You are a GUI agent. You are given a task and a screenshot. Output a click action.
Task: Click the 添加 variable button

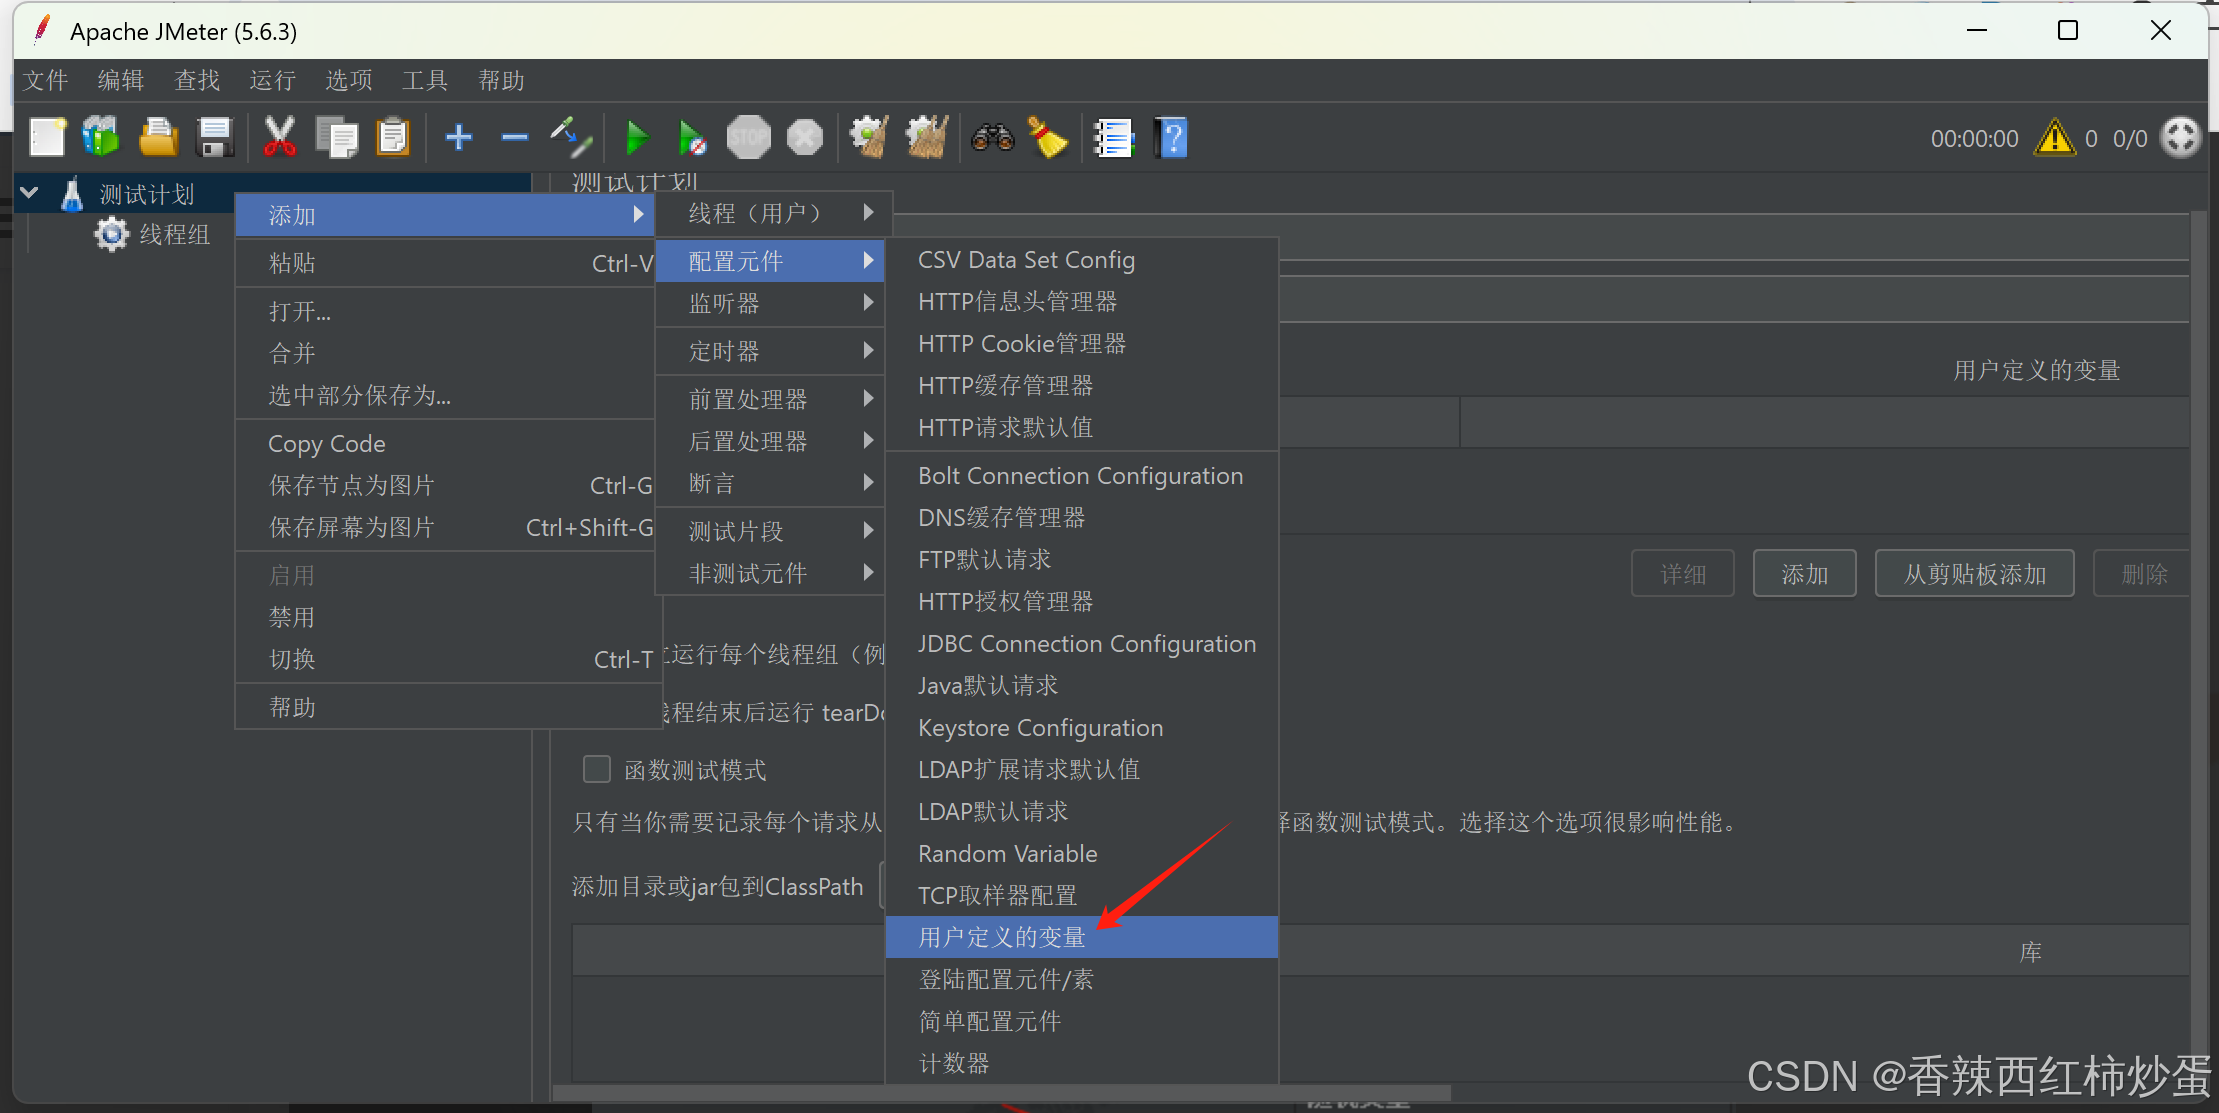coord(1804,574)
